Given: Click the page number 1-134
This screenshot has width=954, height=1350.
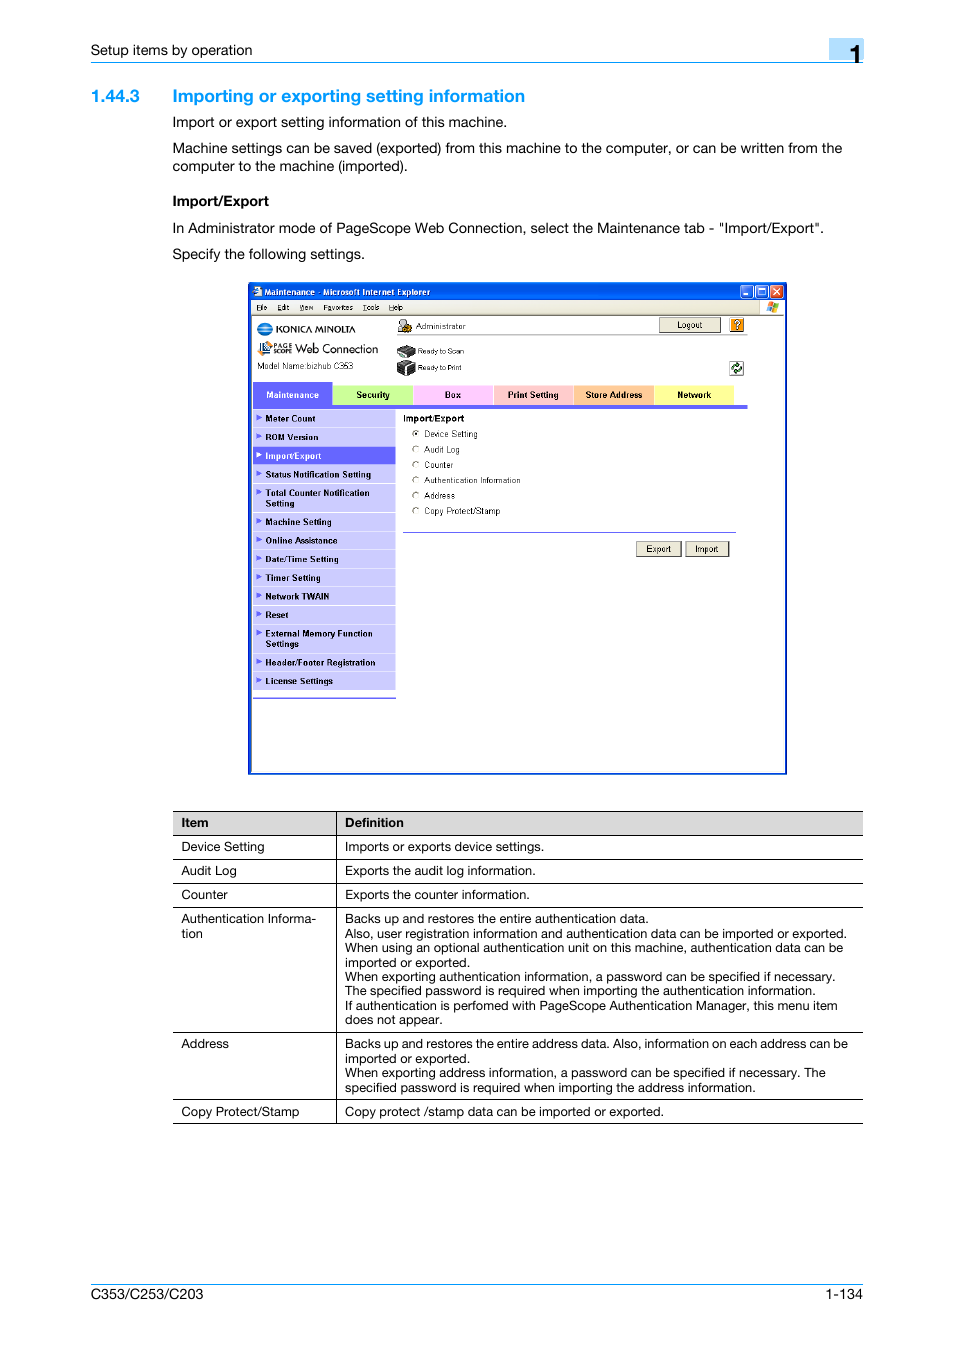Looking at the screenshot, I should [844, 1294].
